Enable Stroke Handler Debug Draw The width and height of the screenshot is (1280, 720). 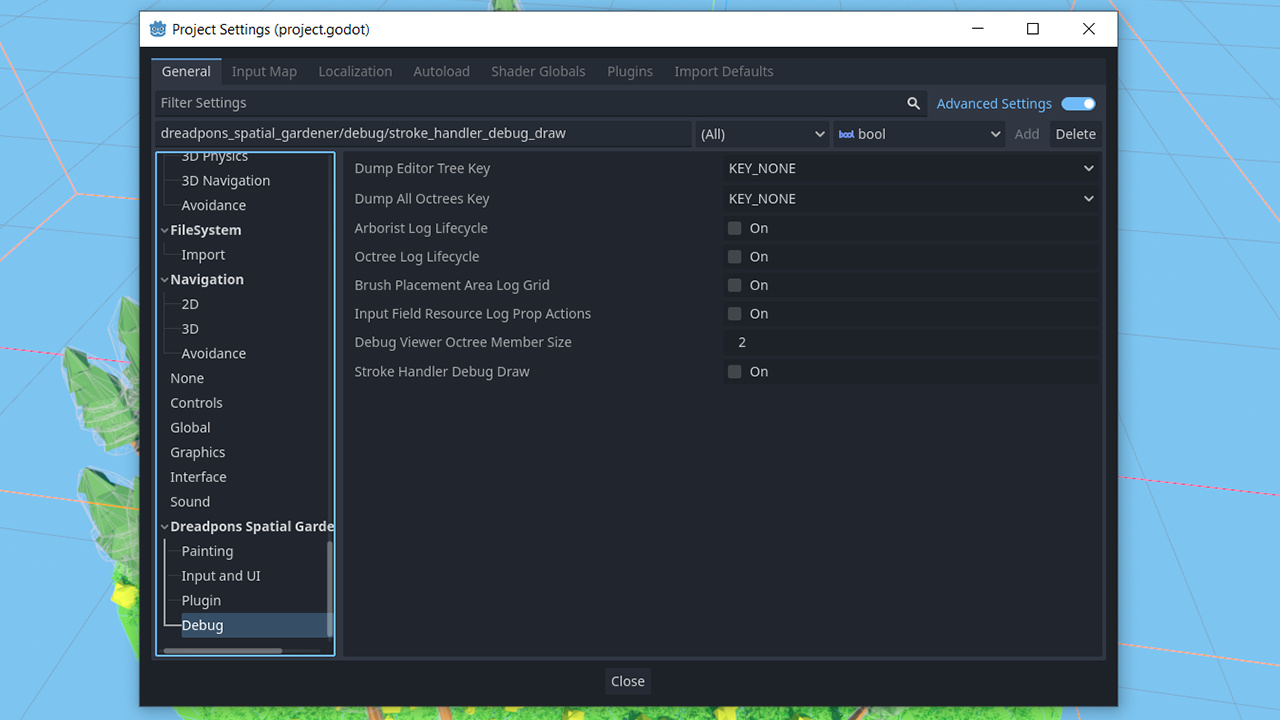734,371
